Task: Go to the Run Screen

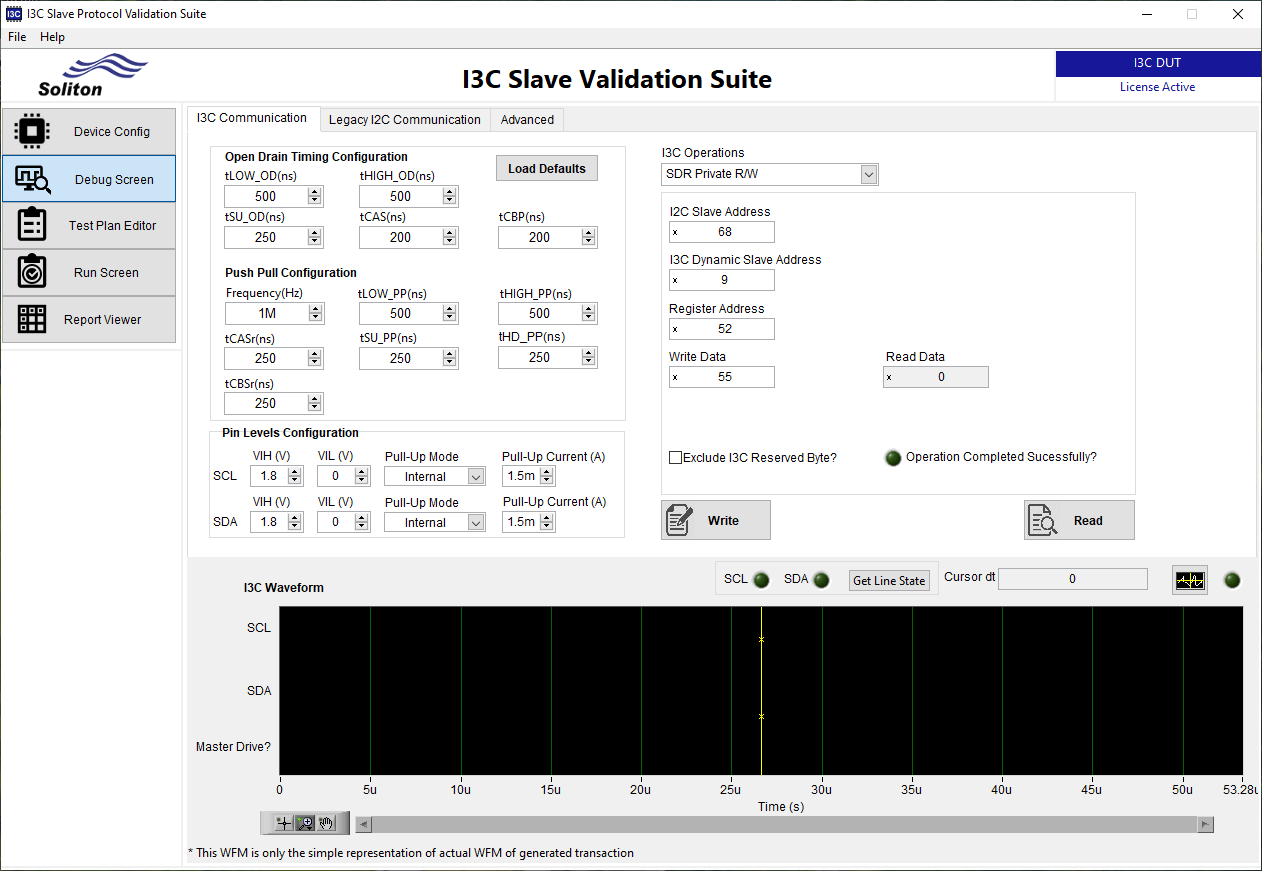Action: [x=88, y=272]
